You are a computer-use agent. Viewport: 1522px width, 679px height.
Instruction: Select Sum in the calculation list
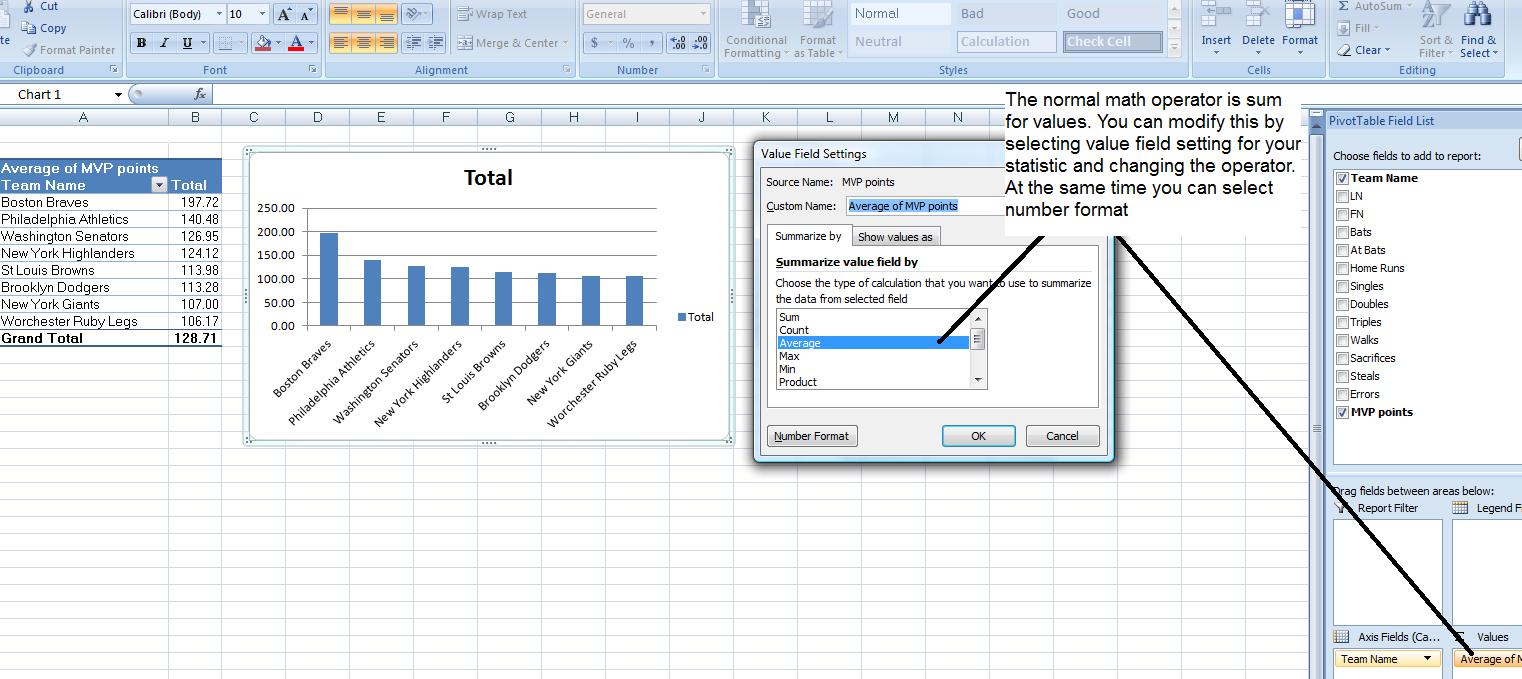point(873,317)
